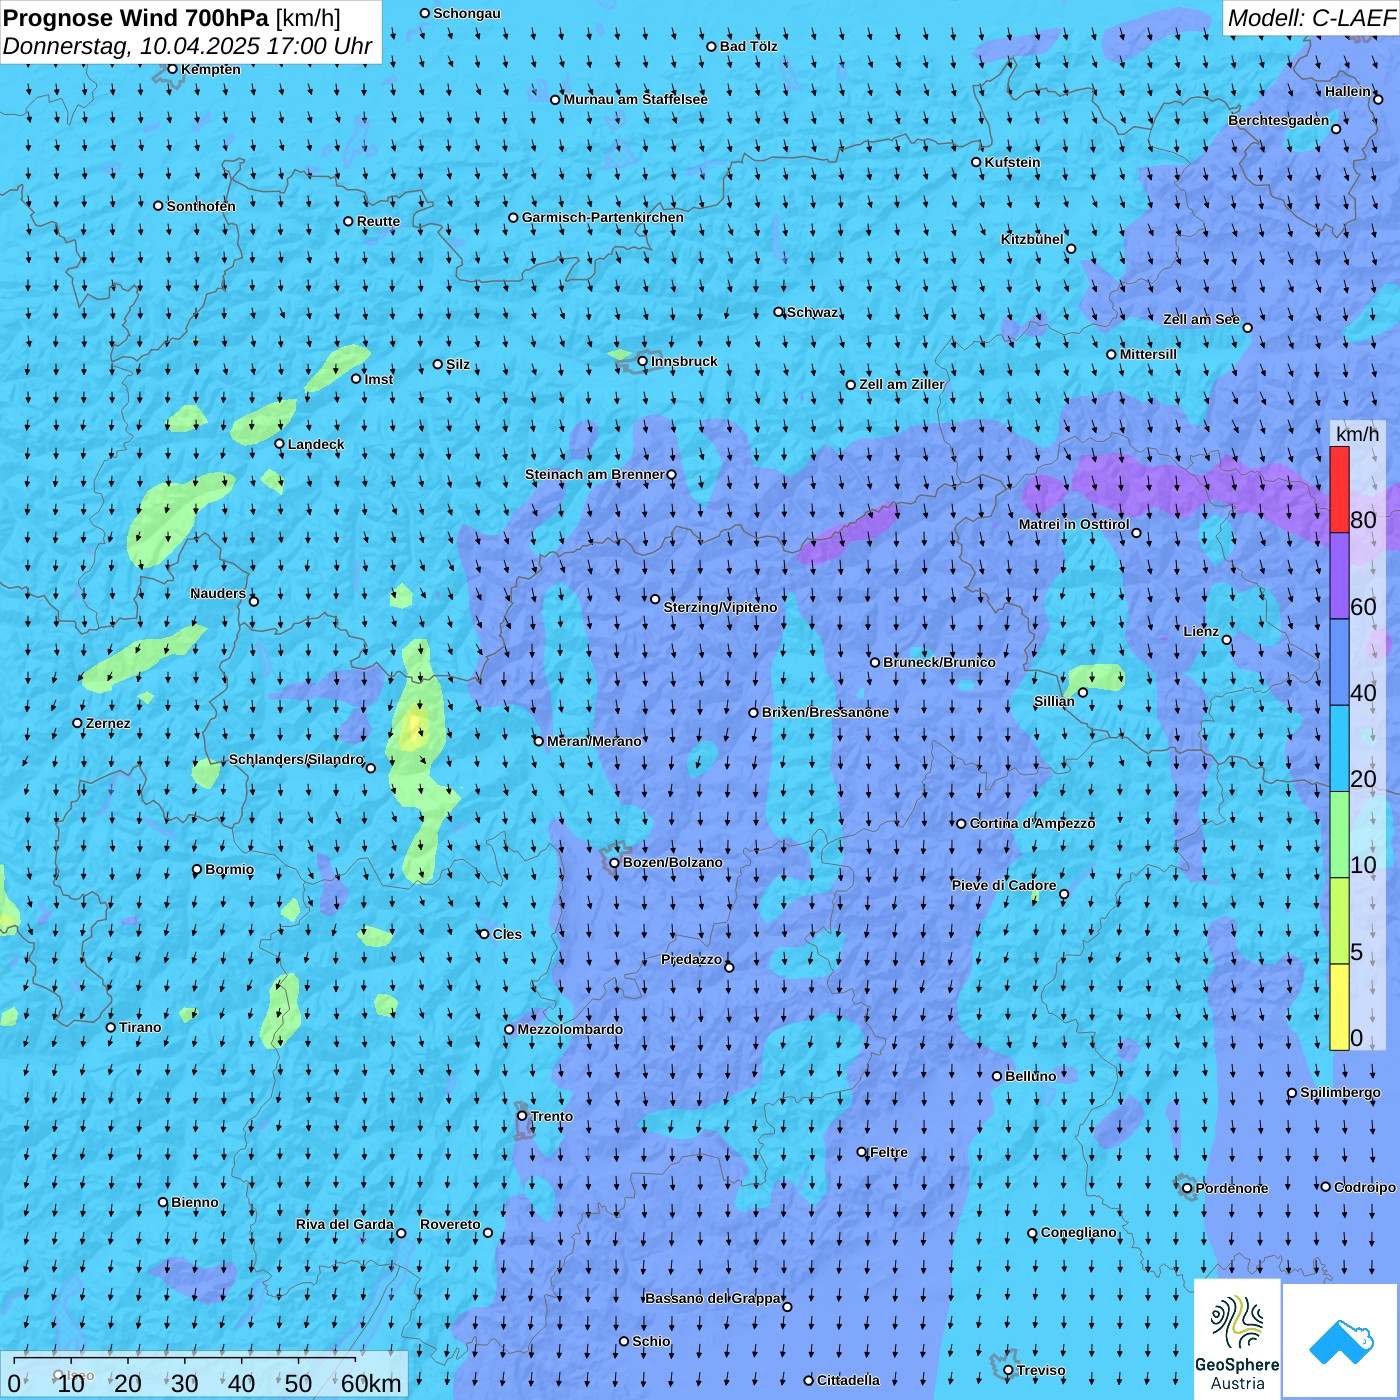This screenshot has height=1400, width=1400.
Task: Click the Cortina d'Ampezzo label
Action: tap(1032, 823)
